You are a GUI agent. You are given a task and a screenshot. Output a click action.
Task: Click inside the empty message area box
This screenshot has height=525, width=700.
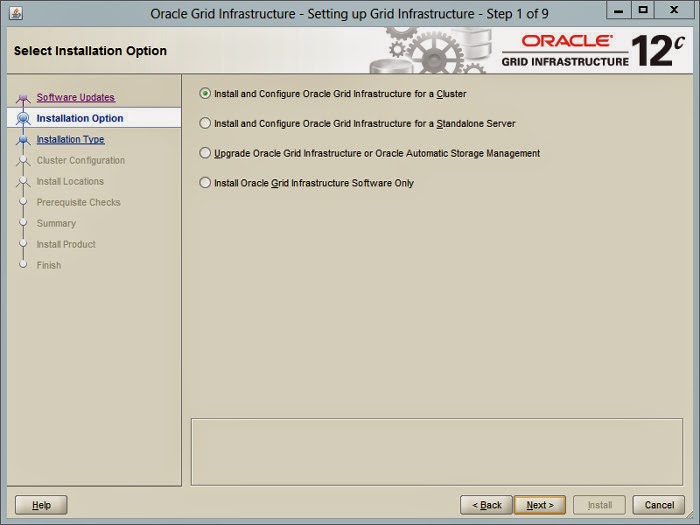coord(437,452)
